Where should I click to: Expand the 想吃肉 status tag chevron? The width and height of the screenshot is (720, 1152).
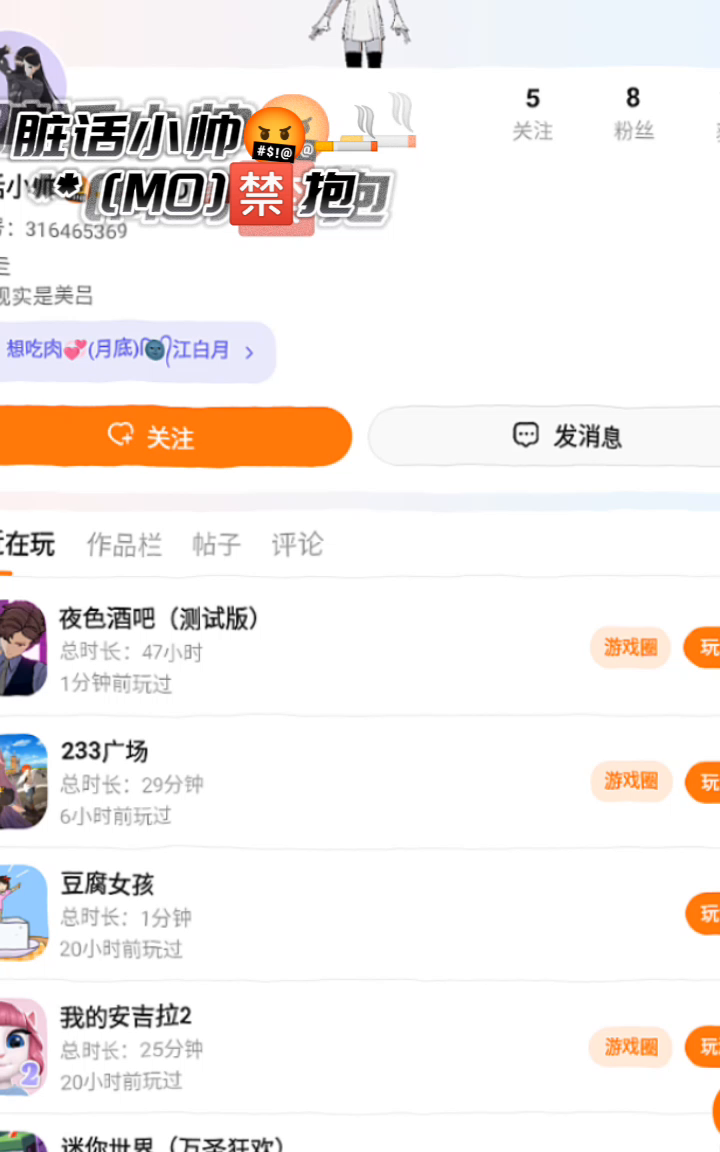(249, 352)
